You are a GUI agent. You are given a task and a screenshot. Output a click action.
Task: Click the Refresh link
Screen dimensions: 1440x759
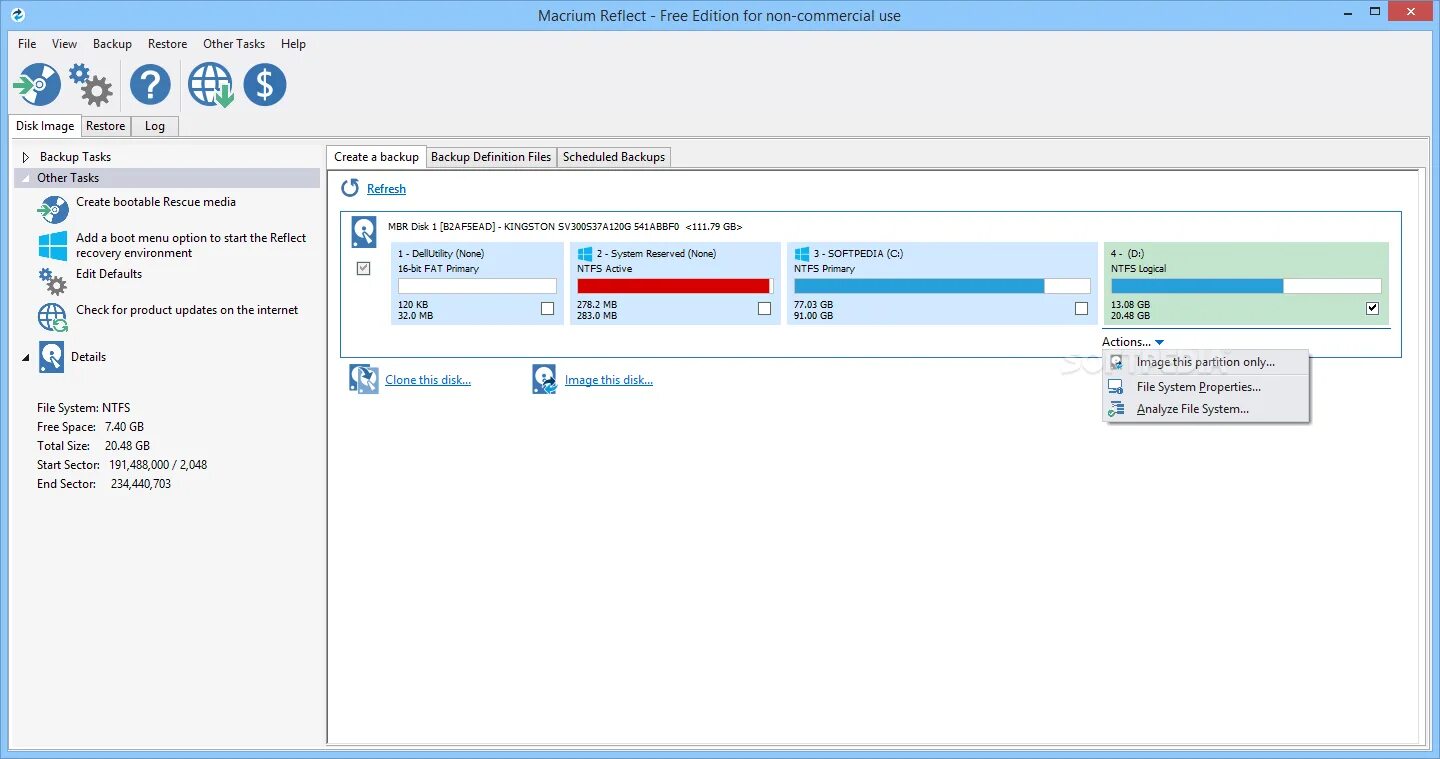[386, 189]
